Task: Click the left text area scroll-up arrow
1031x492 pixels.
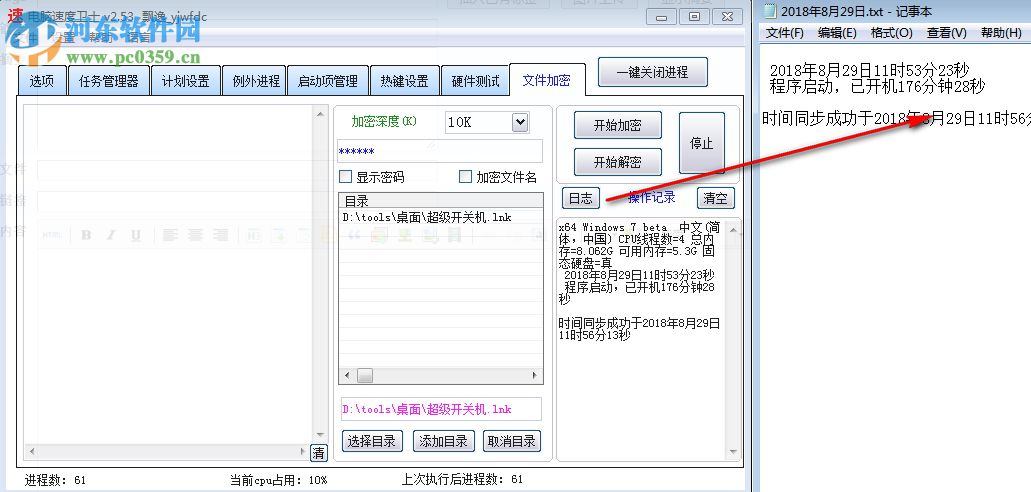Action: pyautogui.click(x=320, y=114)
